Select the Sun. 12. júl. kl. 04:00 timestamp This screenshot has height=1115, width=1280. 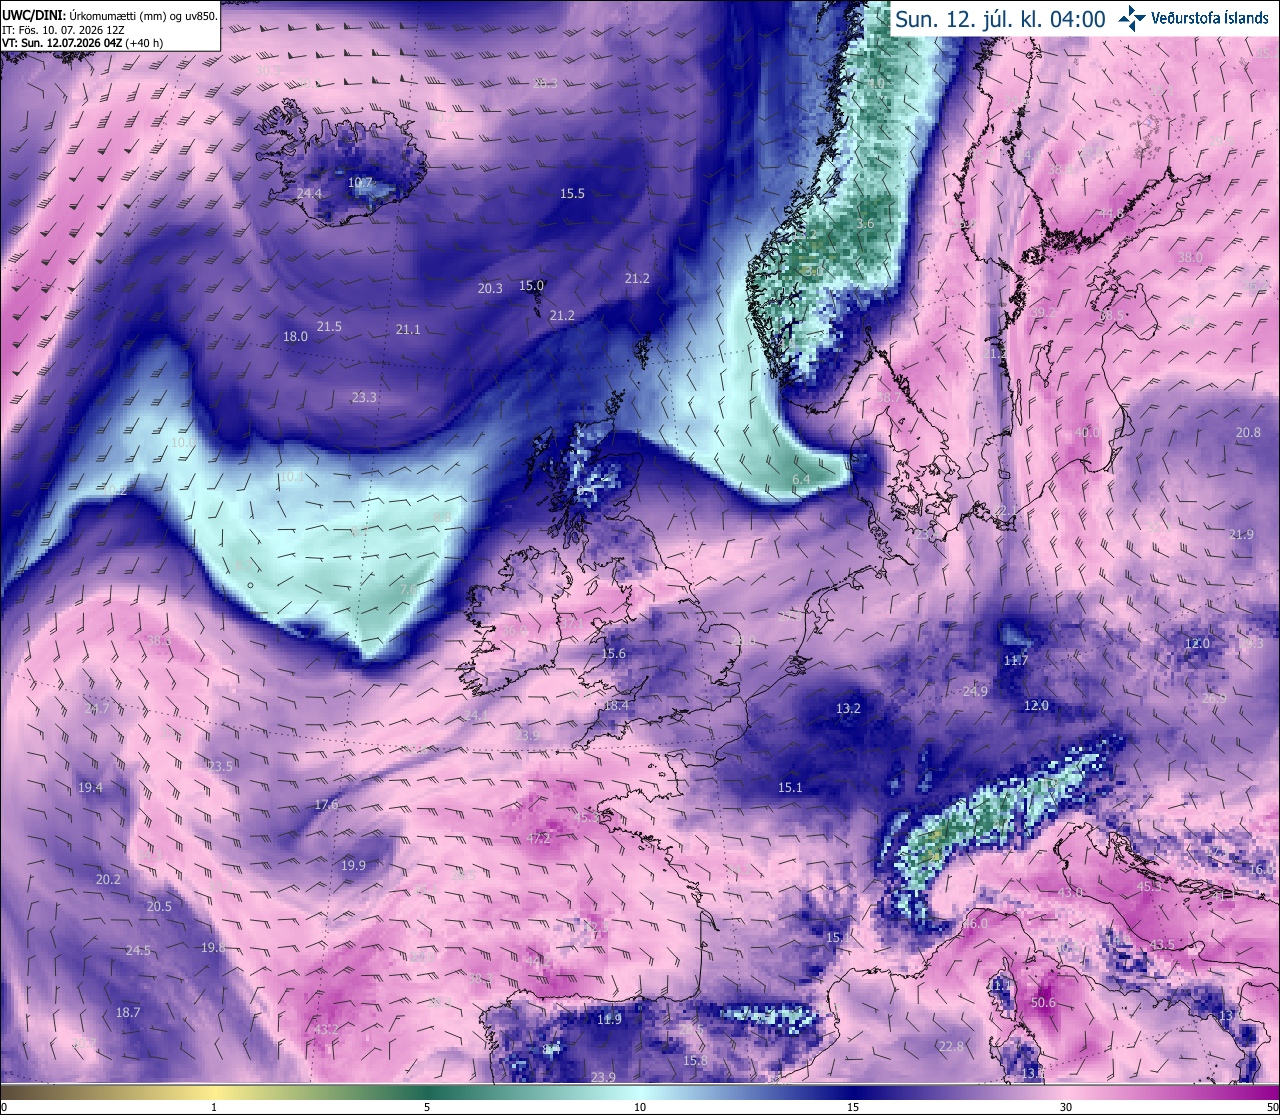(1000, 18)
